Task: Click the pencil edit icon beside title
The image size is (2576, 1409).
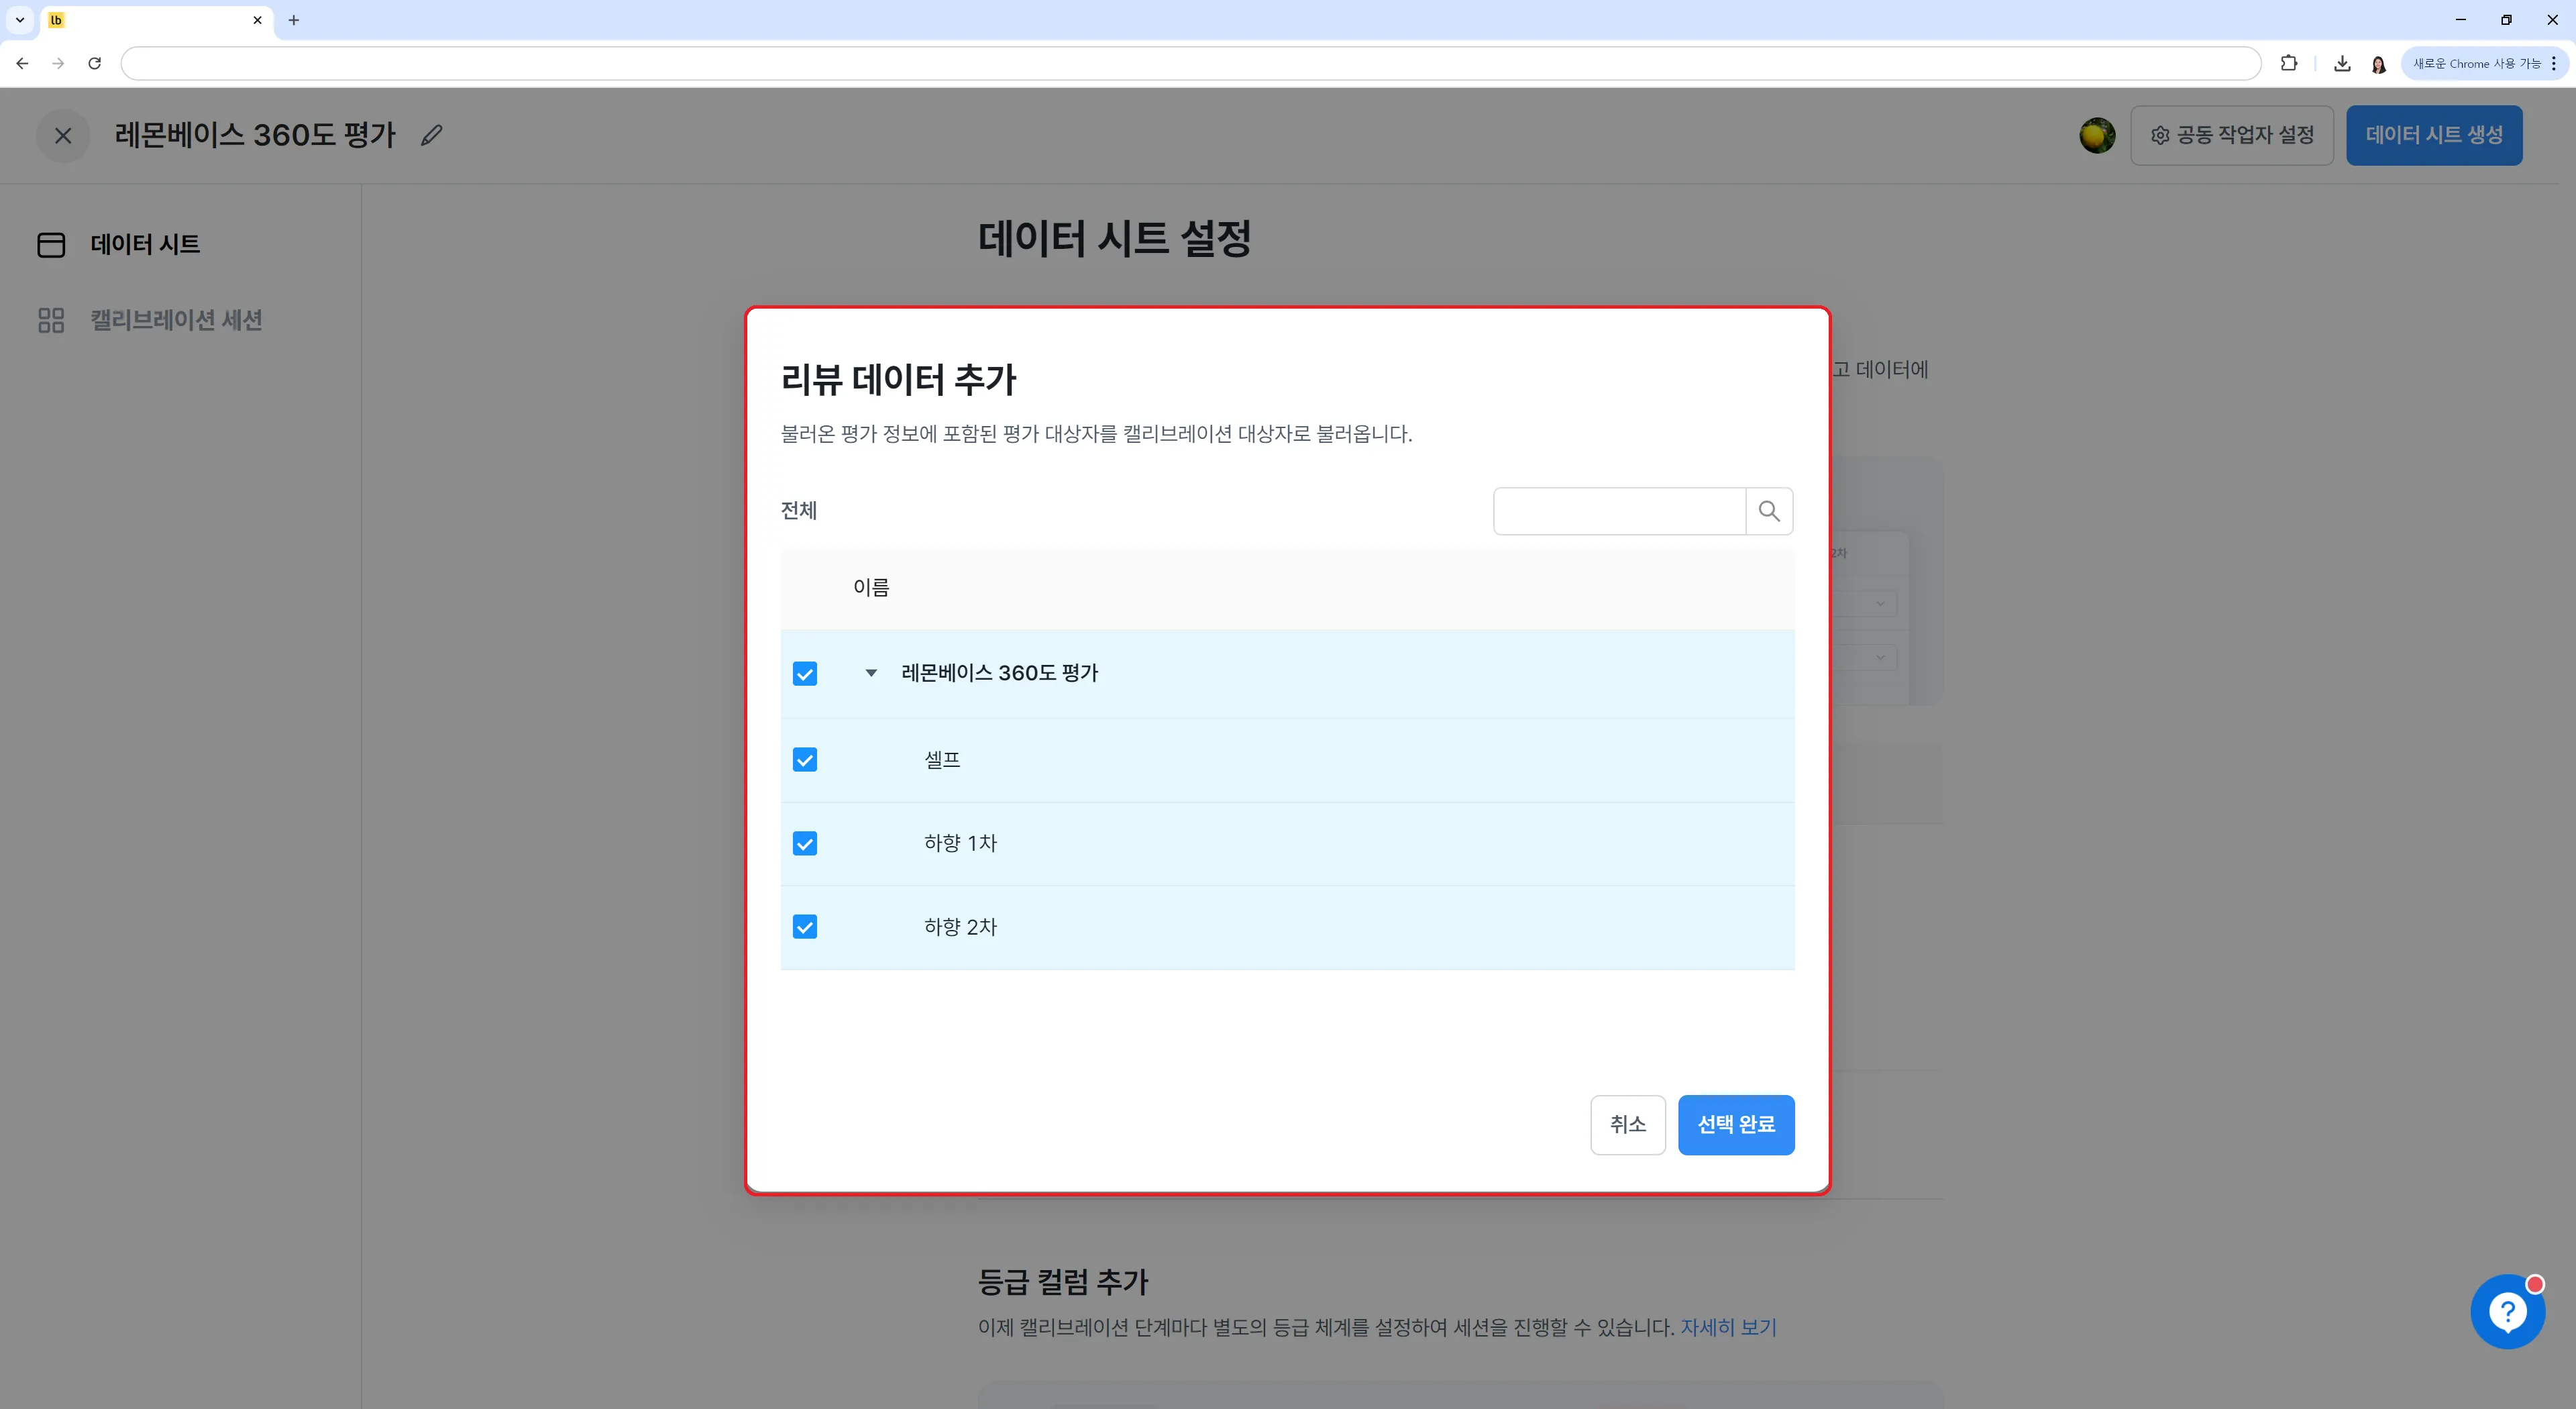Action: click(x=431, y=135)
